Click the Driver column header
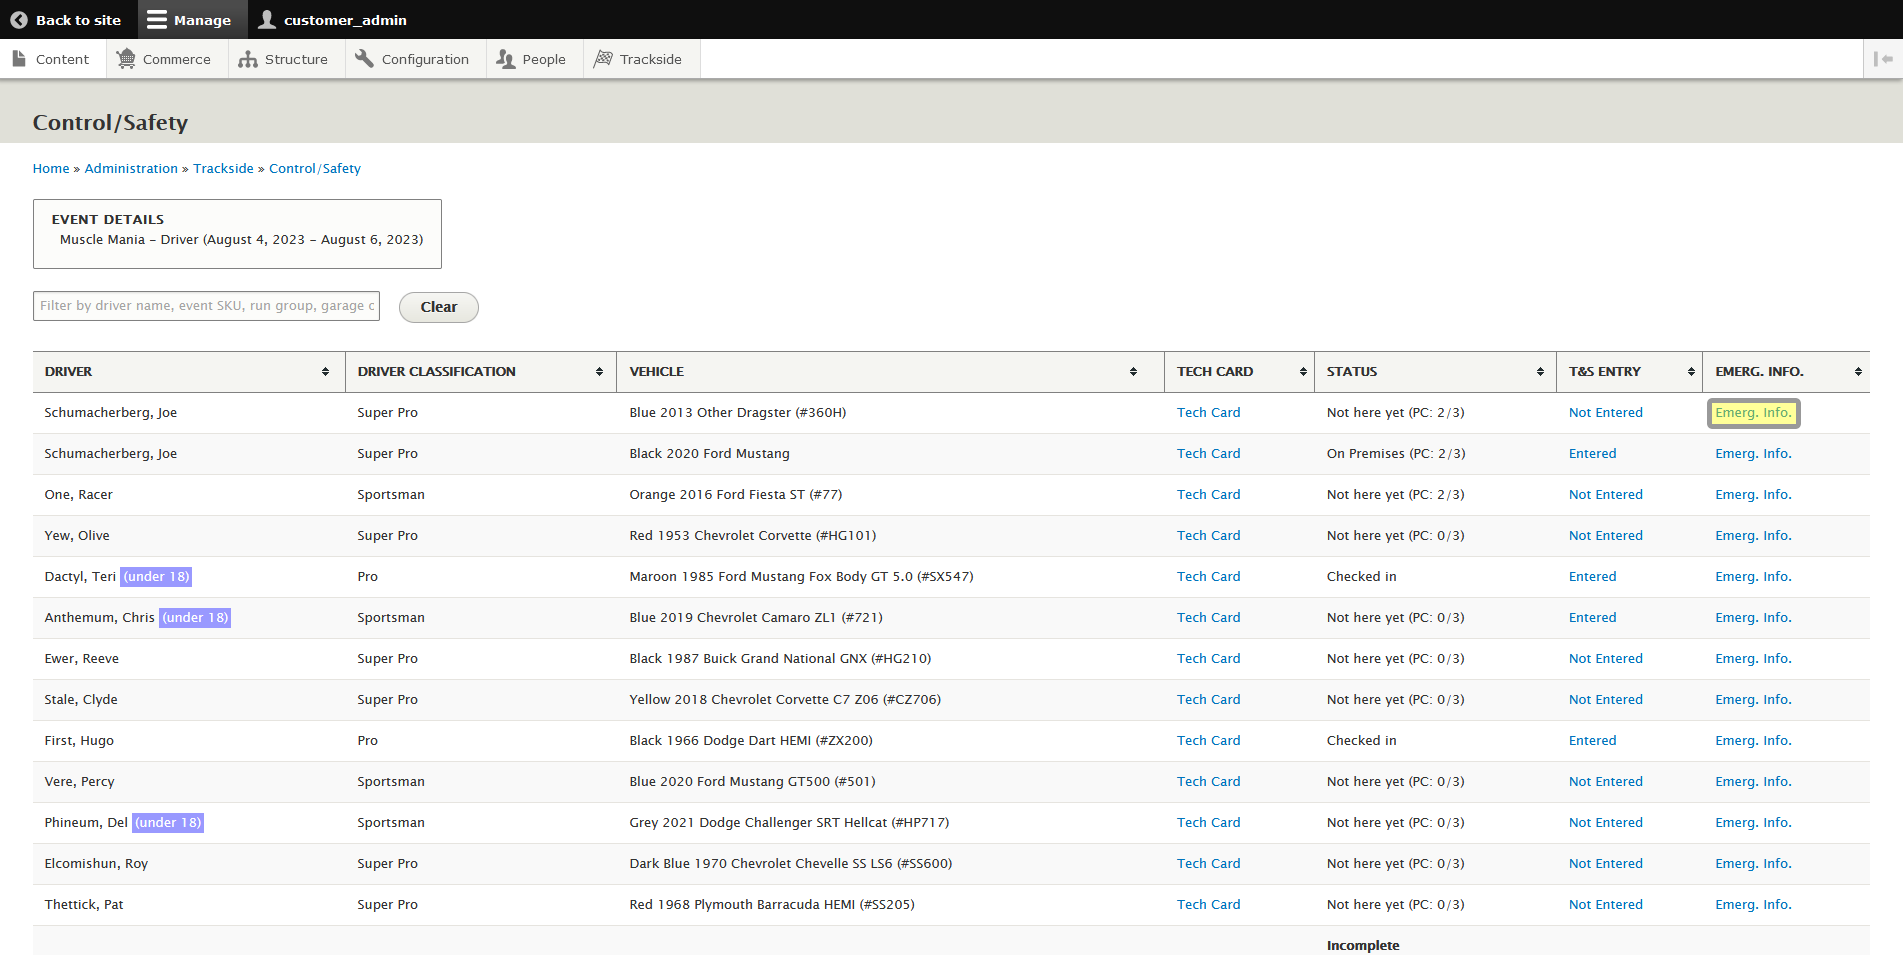The image size is (1903, 955). point(189,372)
